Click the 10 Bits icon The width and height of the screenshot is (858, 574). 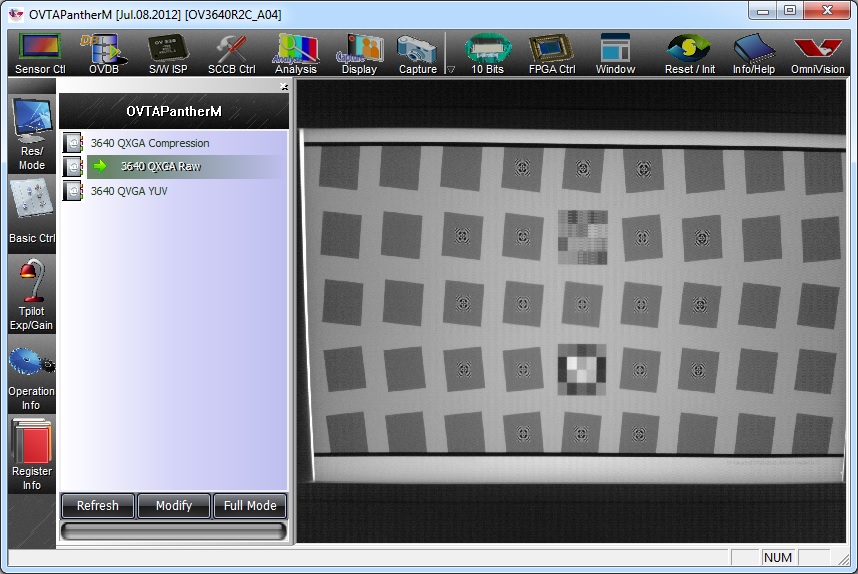pos(487,54)
